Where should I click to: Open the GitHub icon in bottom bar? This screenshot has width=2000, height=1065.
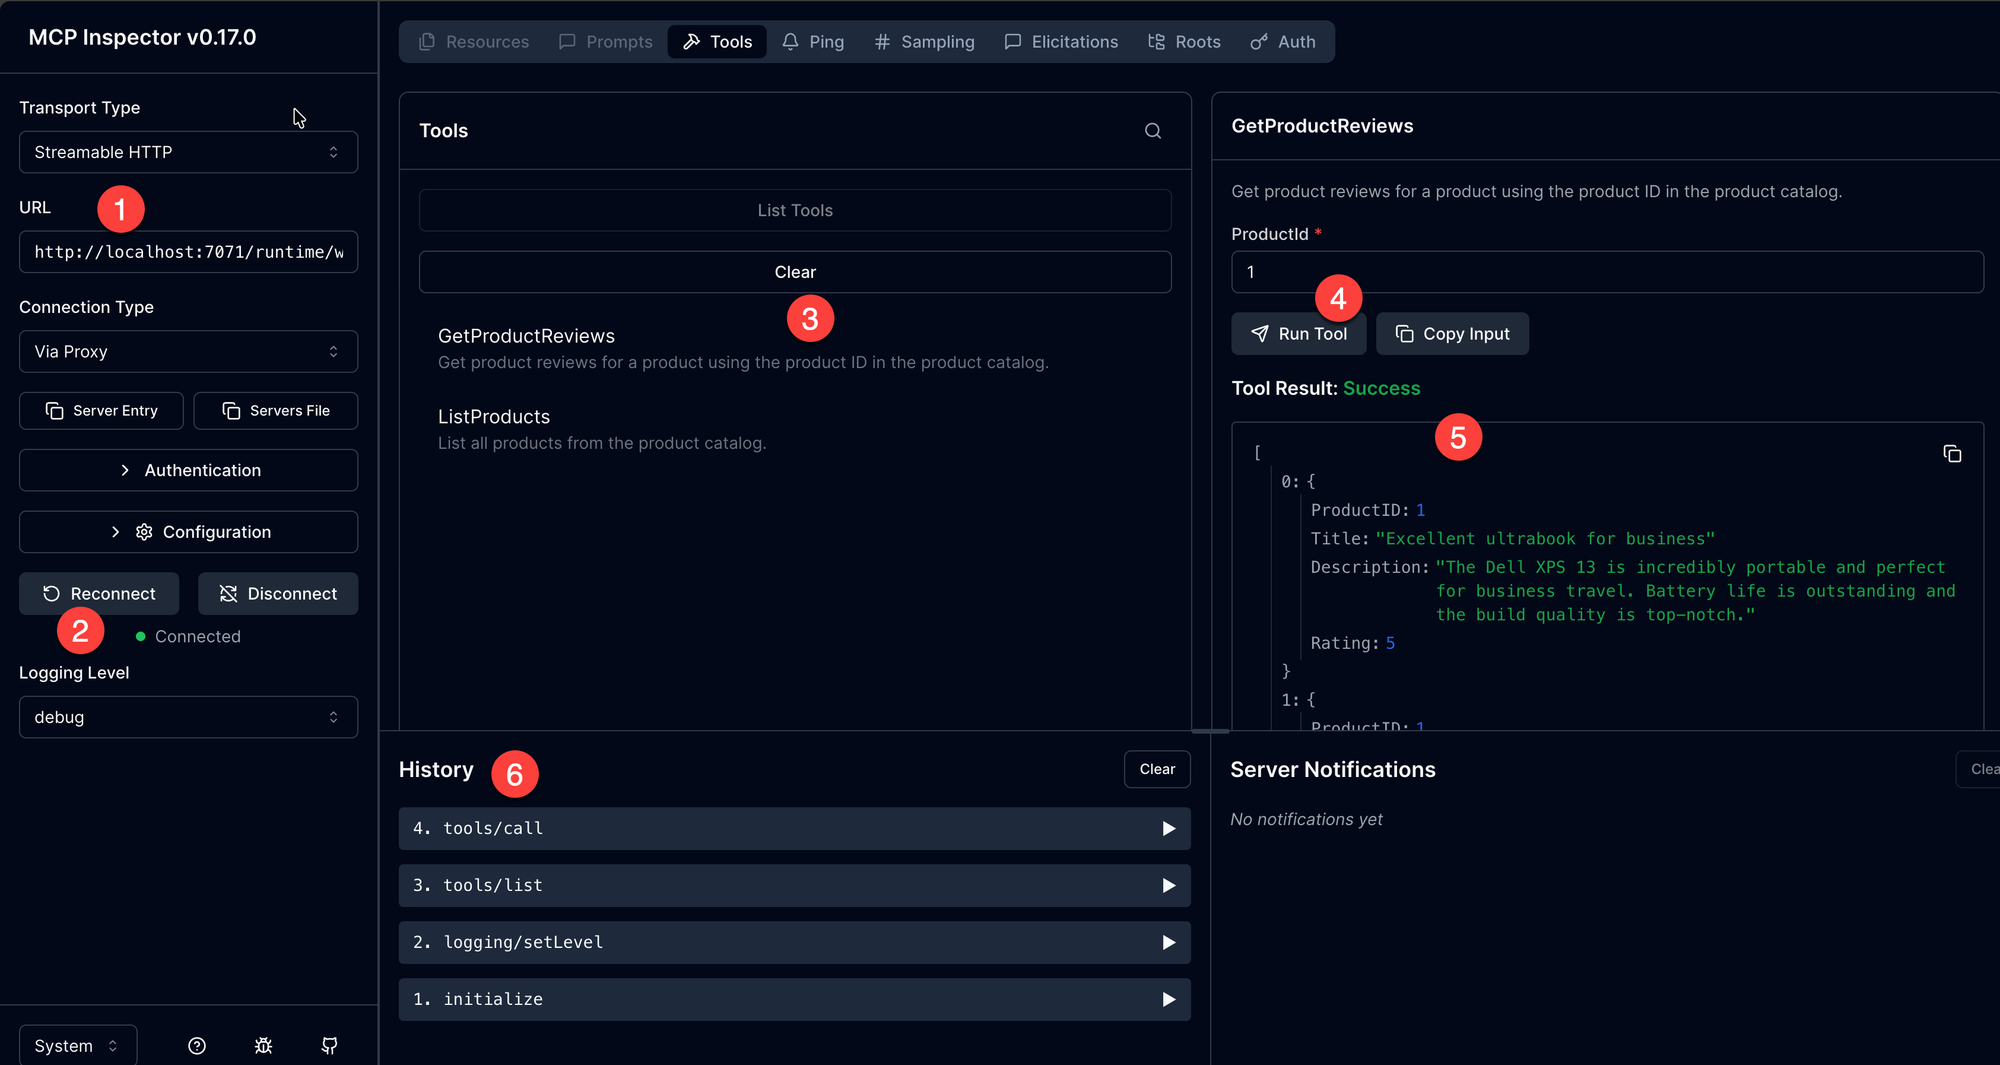[329, 1046]
